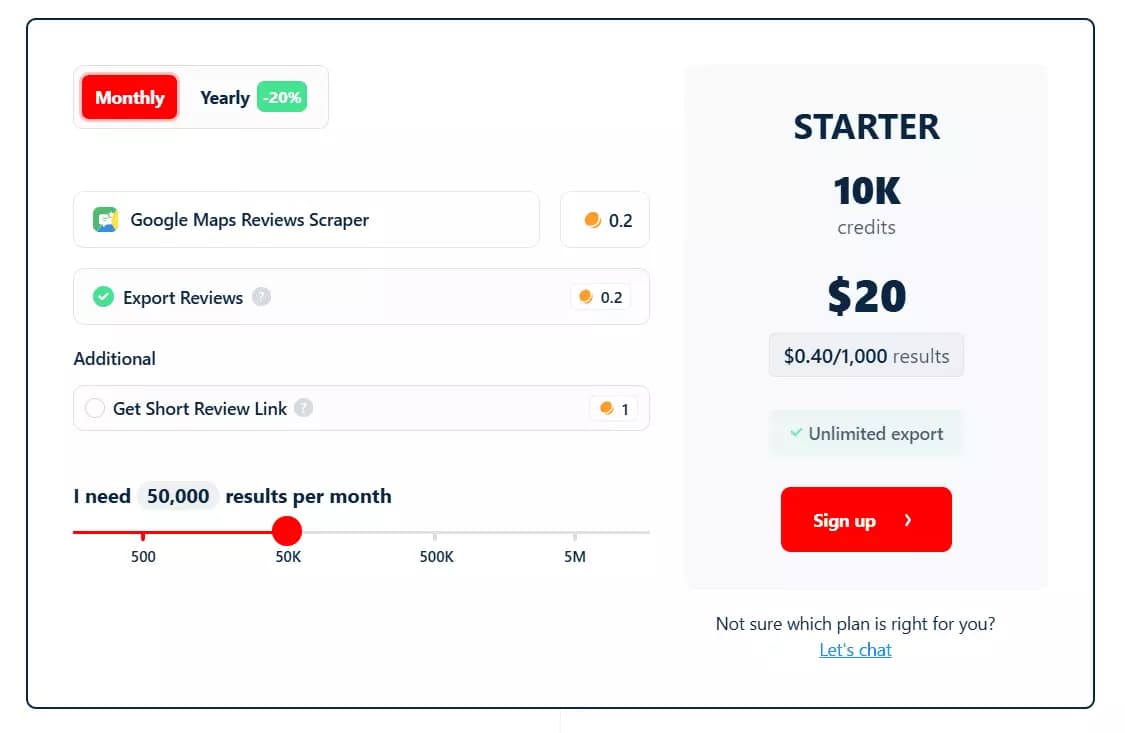Open the Let's chat link

pyautogui.click(x=855, y=649)
